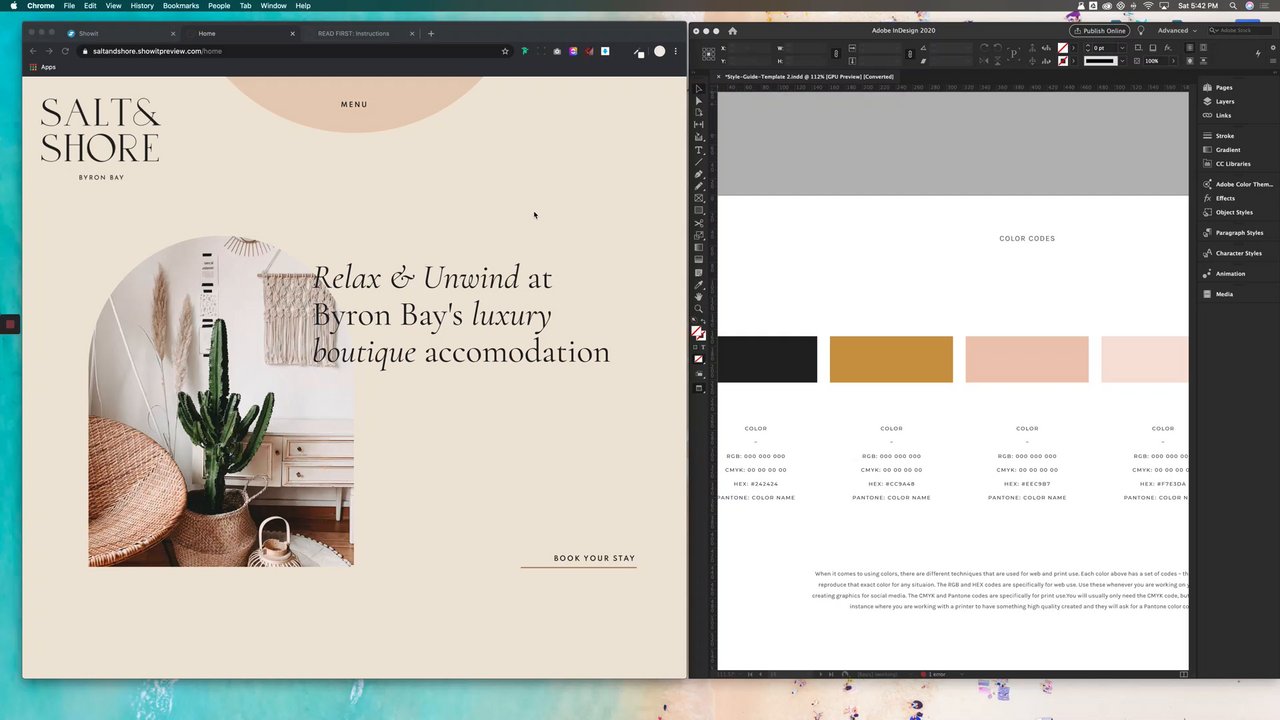Click the Publish Online button
The height and width of the screenshot is (720, 1280).
(1098, 31)
